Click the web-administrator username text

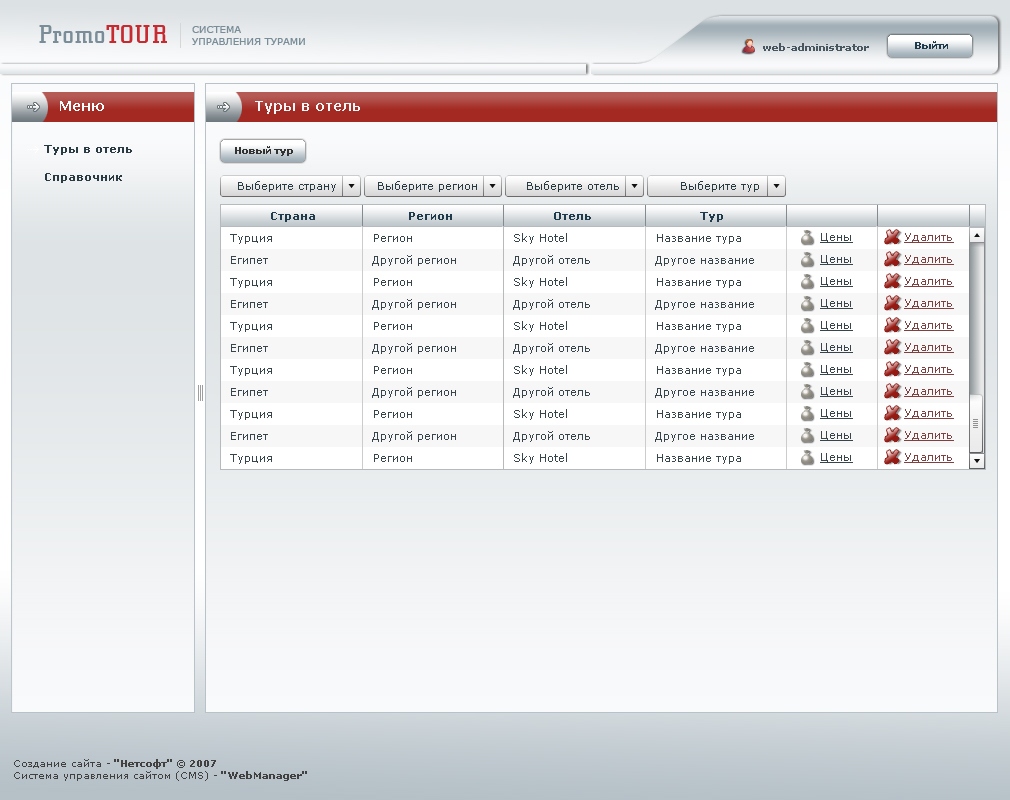click(x=815, y=47)
